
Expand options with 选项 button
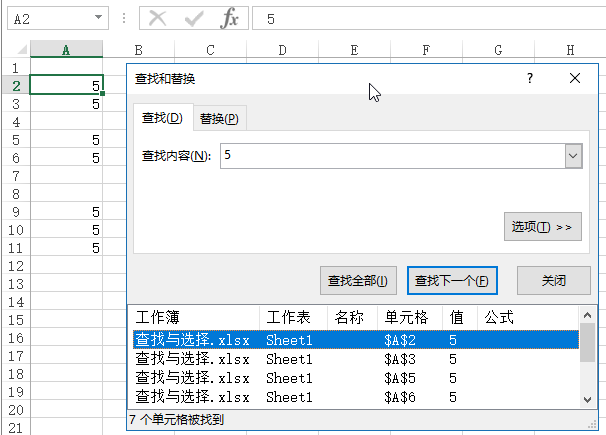(x=542, y=227)
